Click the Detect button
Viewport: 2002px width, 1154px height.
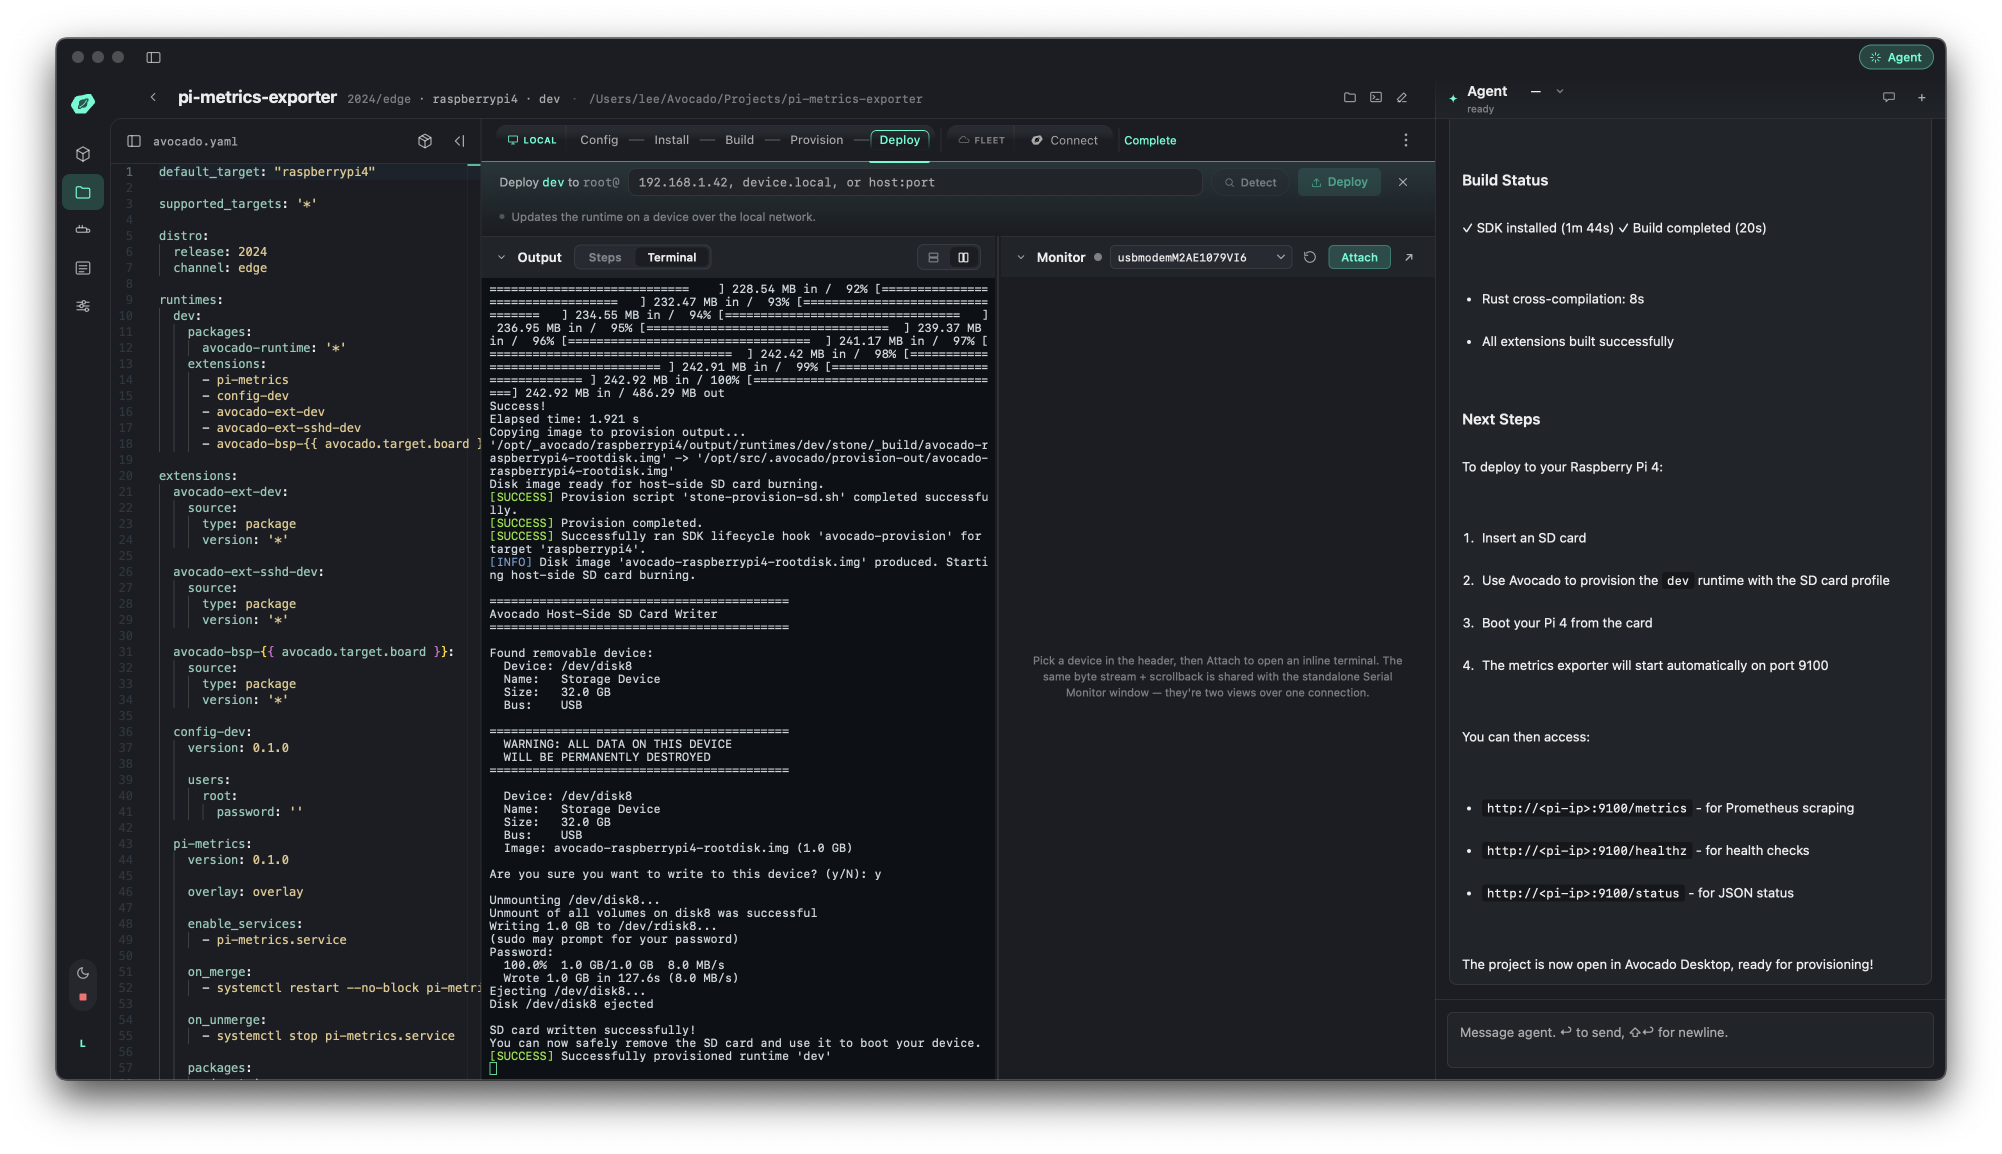[1251, 182]
